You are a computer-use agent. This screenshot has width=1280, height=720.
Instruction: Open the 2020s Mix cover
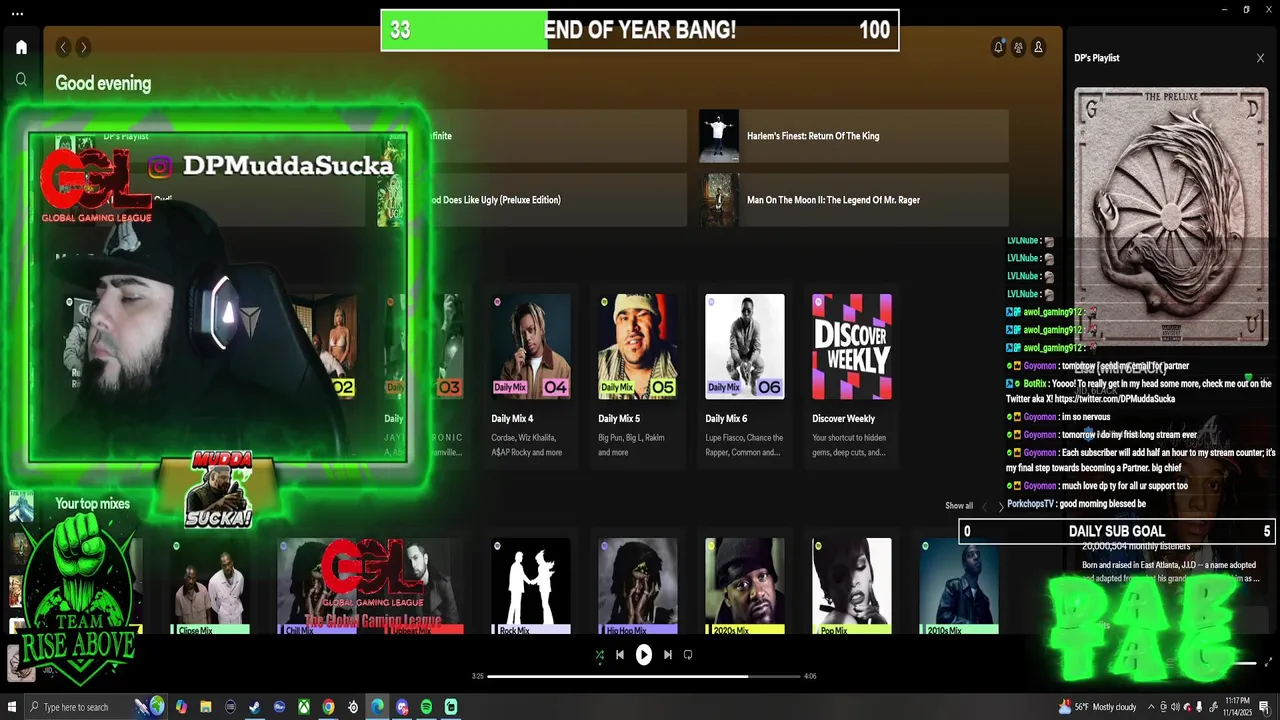point(745,586)
